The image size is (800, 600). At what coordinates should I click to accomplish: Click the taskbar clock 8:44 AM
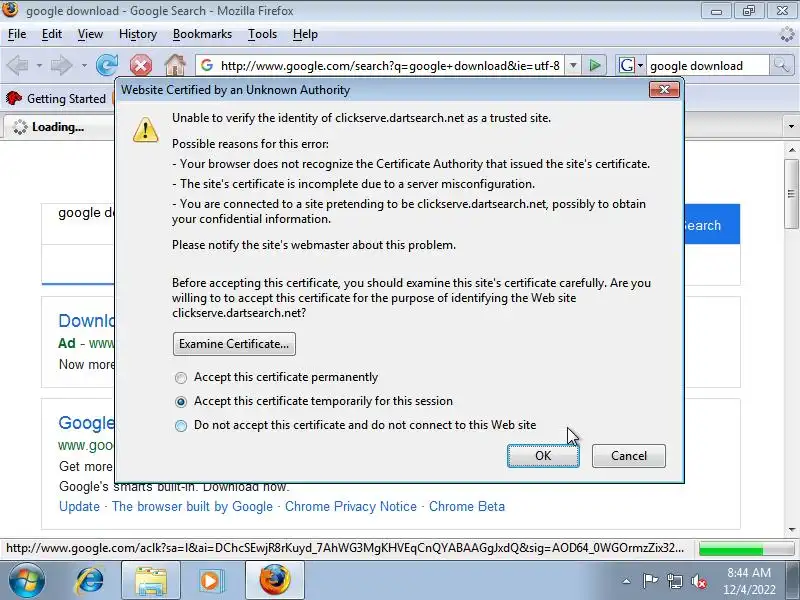click(x=748, y=573)
